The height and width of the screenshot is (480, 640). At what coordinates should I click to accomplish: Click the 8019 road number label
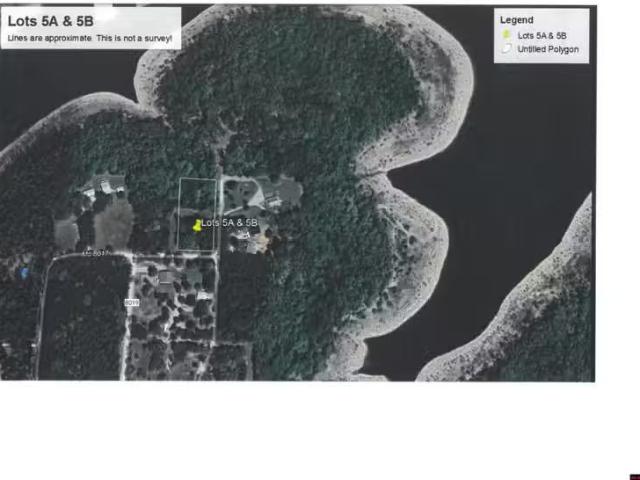[132, 301]
